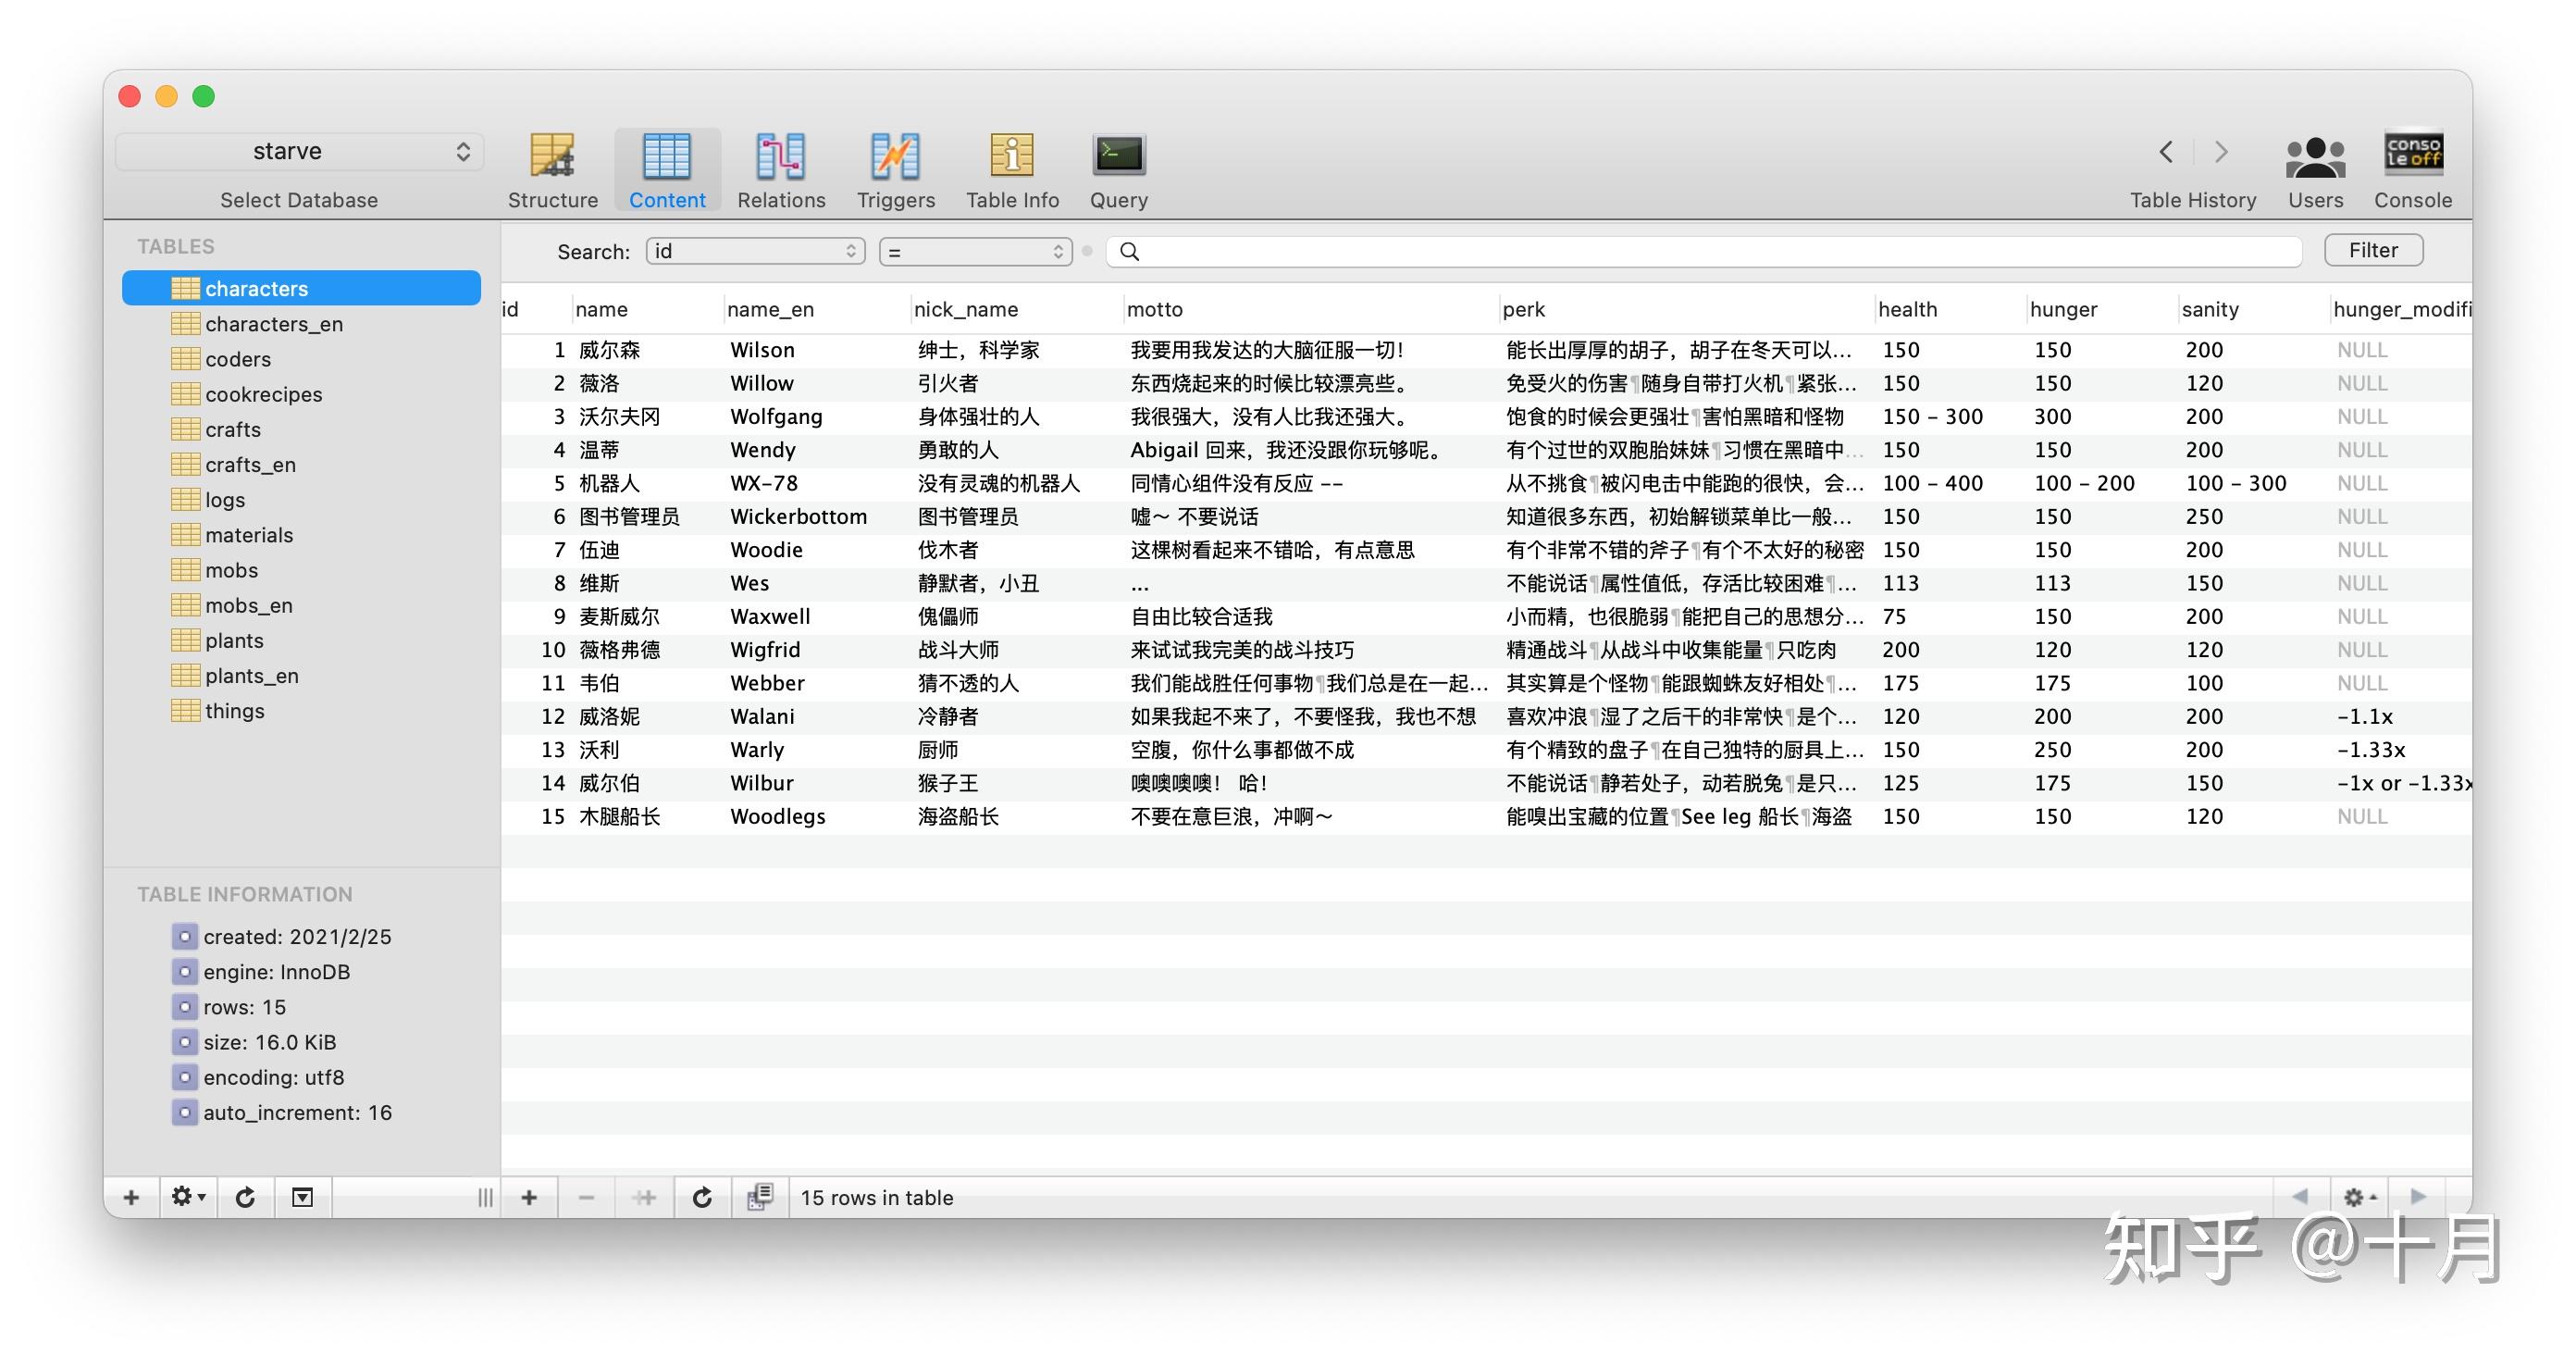This screenshot has width=2576, height=1355.
Task: Go back in table history
Action: pos(2166,152)
